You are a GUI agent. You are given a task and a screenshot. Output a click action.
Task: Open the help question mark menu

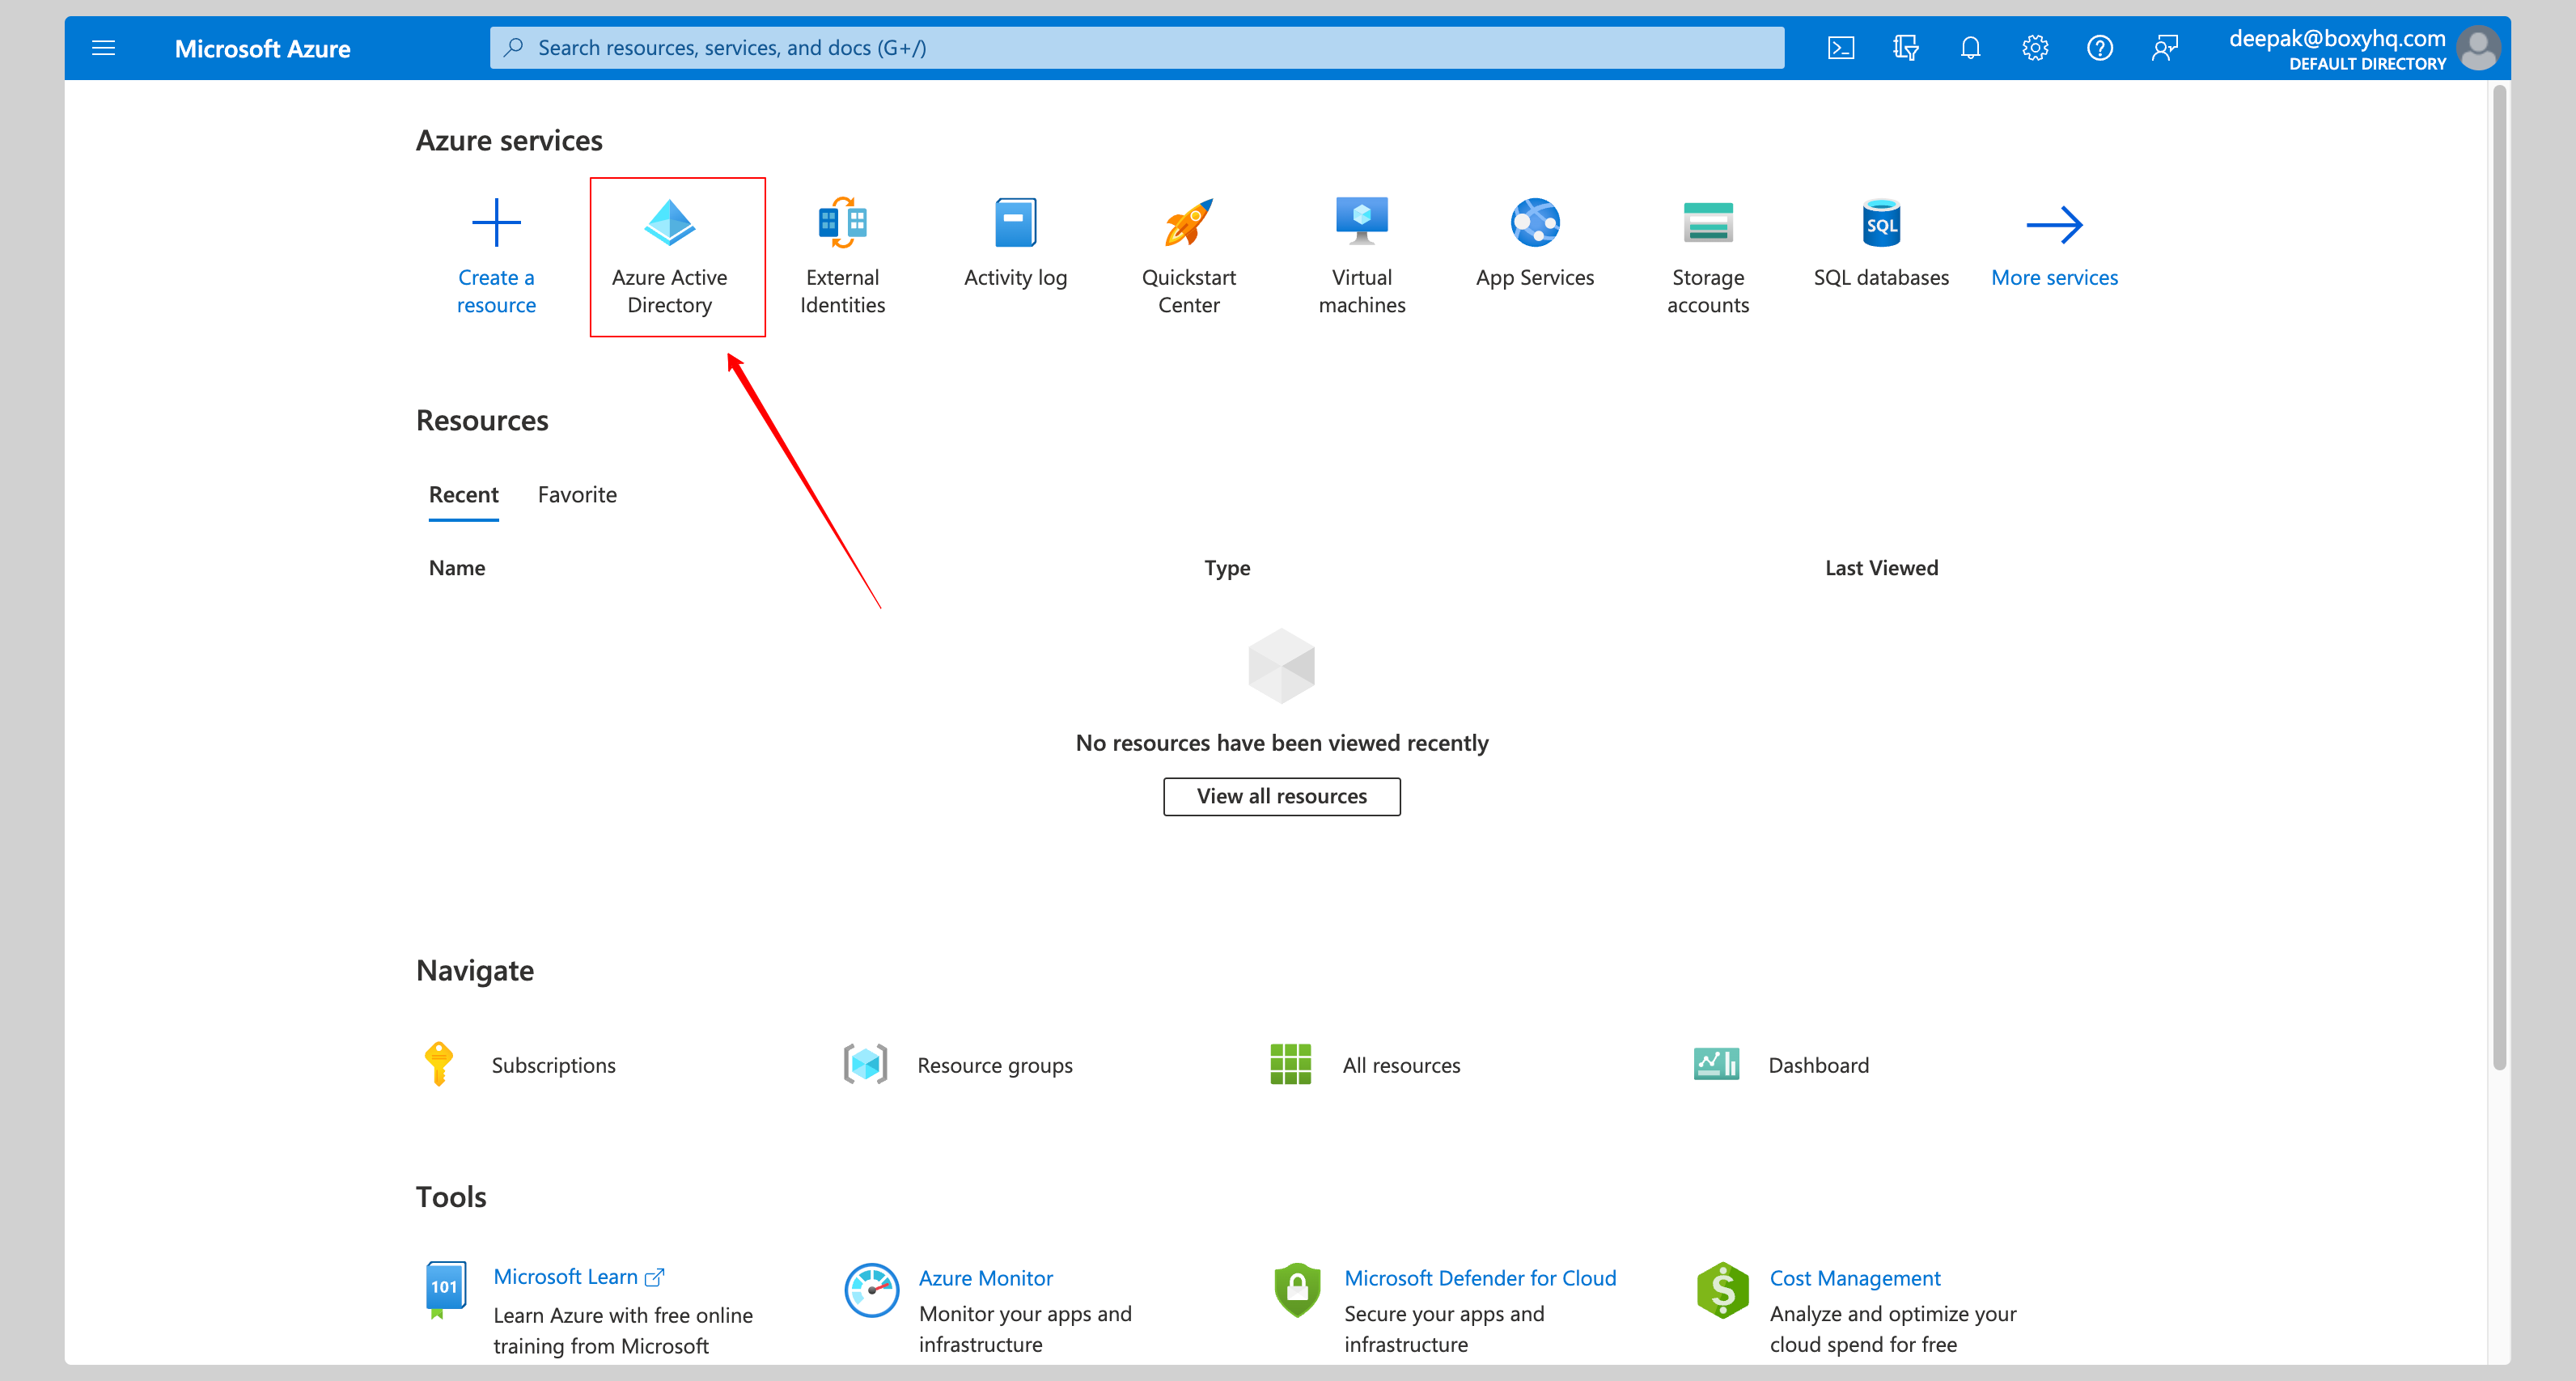point(2099,46)
